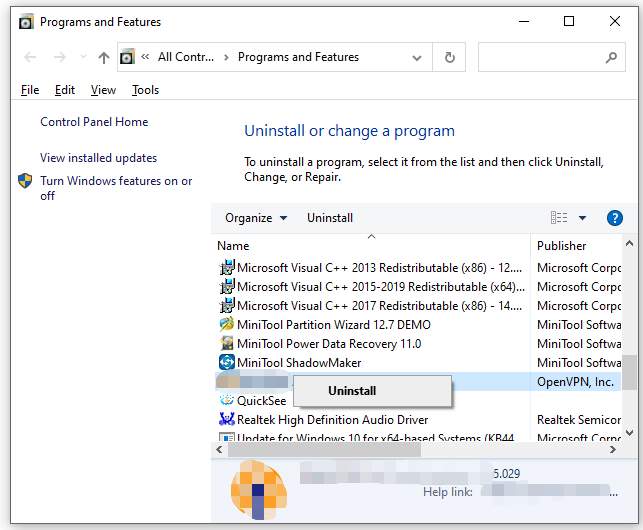Click the Realtek High Definition Audio icon
The height and width of the screenshot is (530, 643).
point(227,420)
